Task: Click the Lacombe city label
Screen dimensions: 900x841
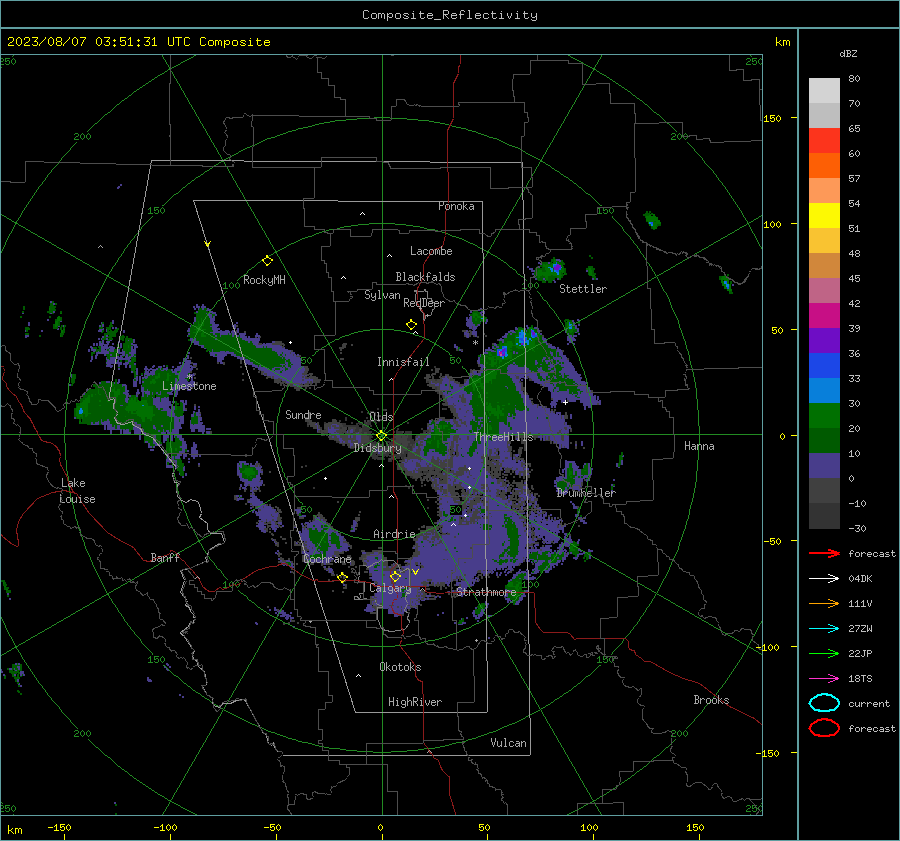Action: coord(431,251)
